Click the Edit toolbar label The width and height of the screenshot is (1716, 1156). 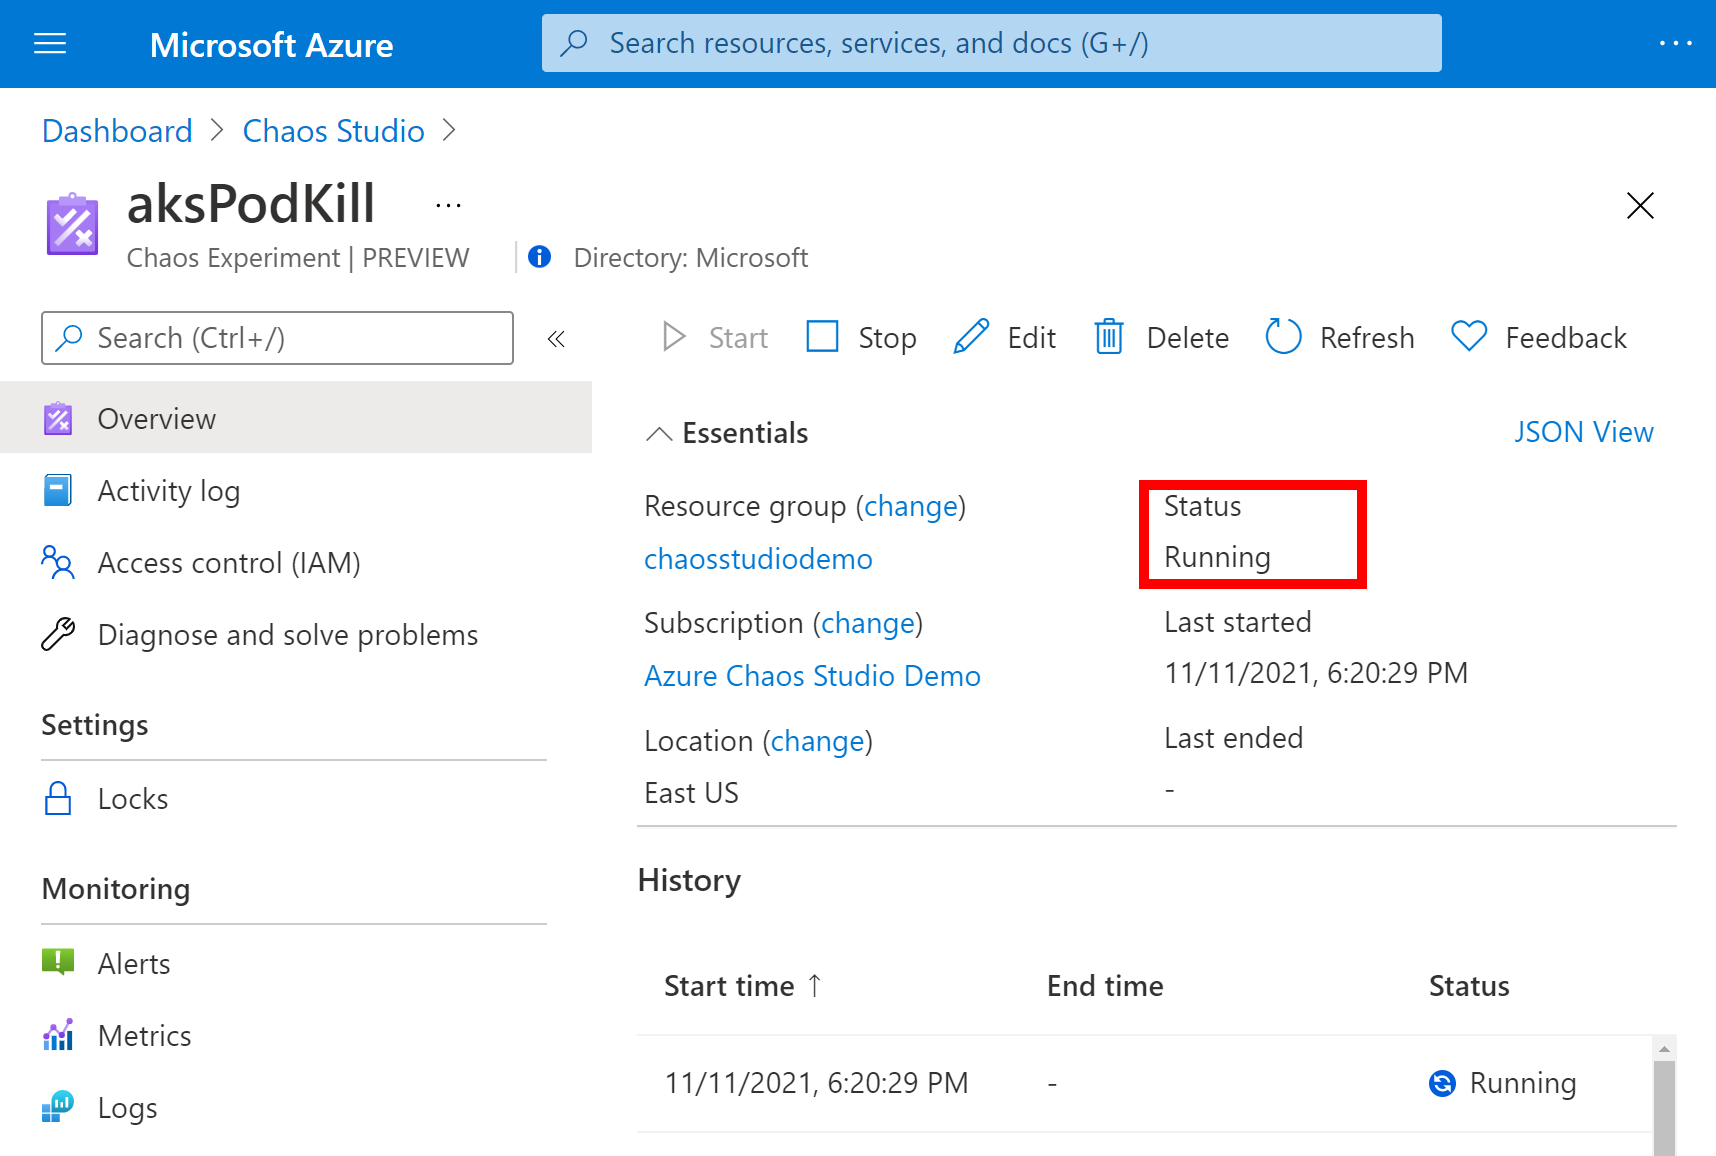(1031, 338)
